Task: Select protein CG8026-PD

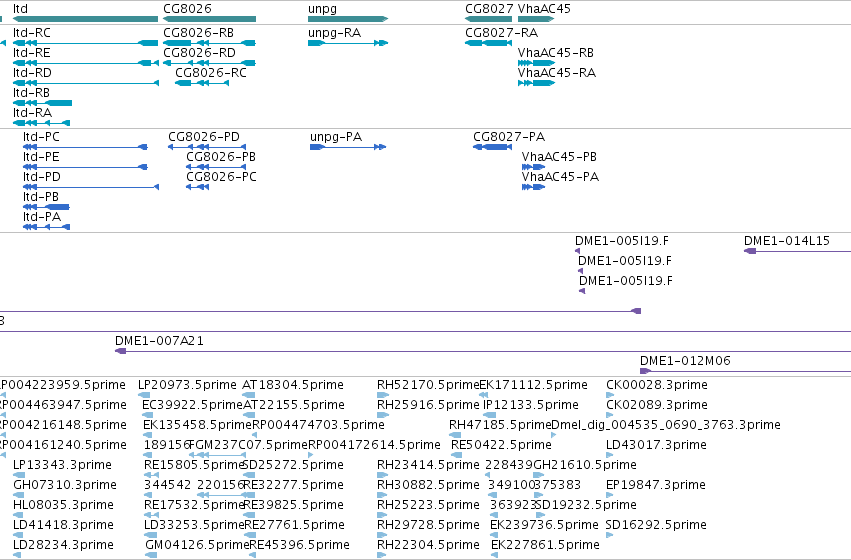Action: tap(204, 137)
